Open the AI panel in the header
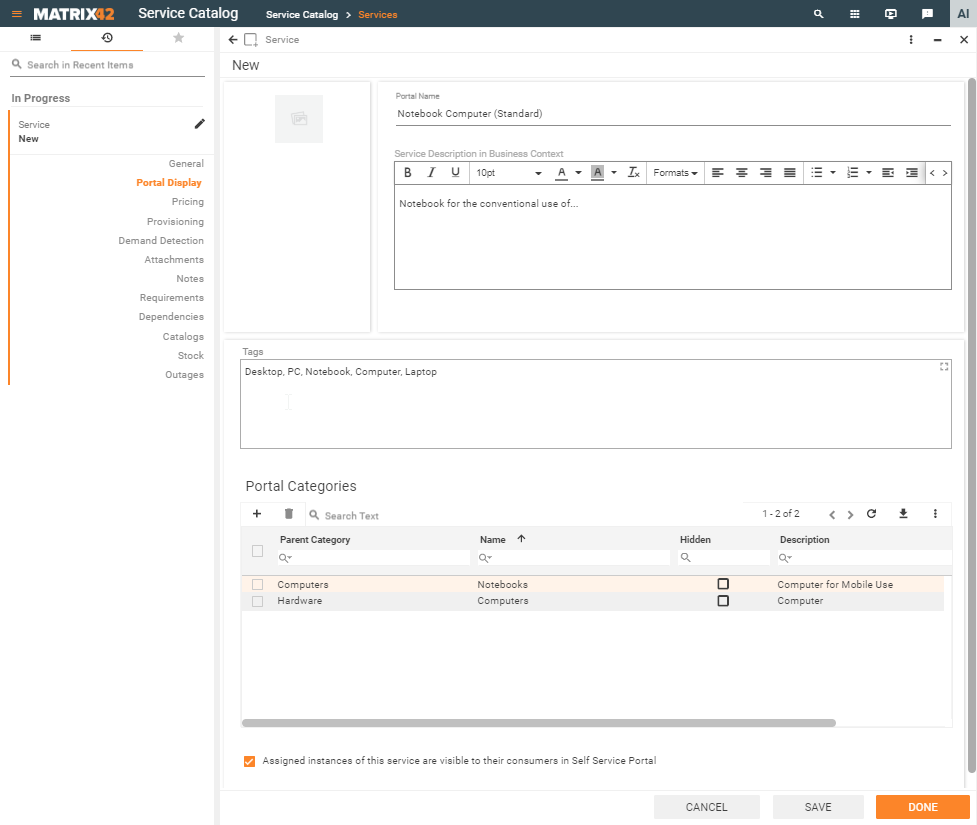Viewport: 977px width, 825px height. (x=961, y=13)
